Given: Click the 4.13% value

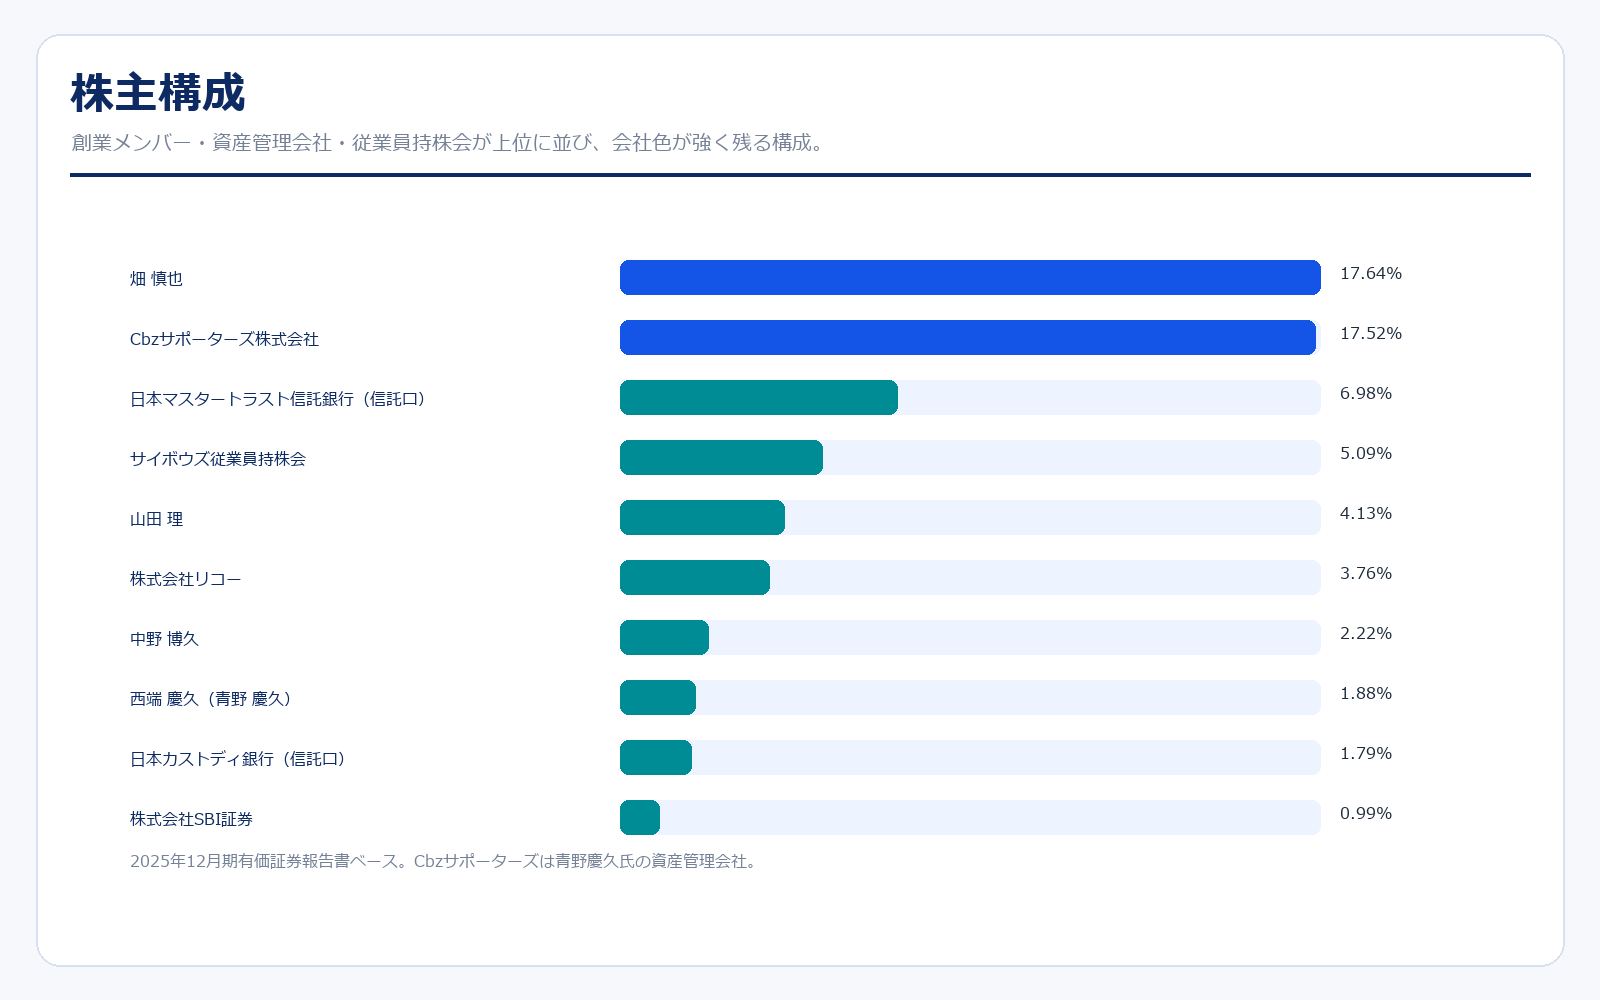Looking at the screenshot, I should click(1366, 513).
